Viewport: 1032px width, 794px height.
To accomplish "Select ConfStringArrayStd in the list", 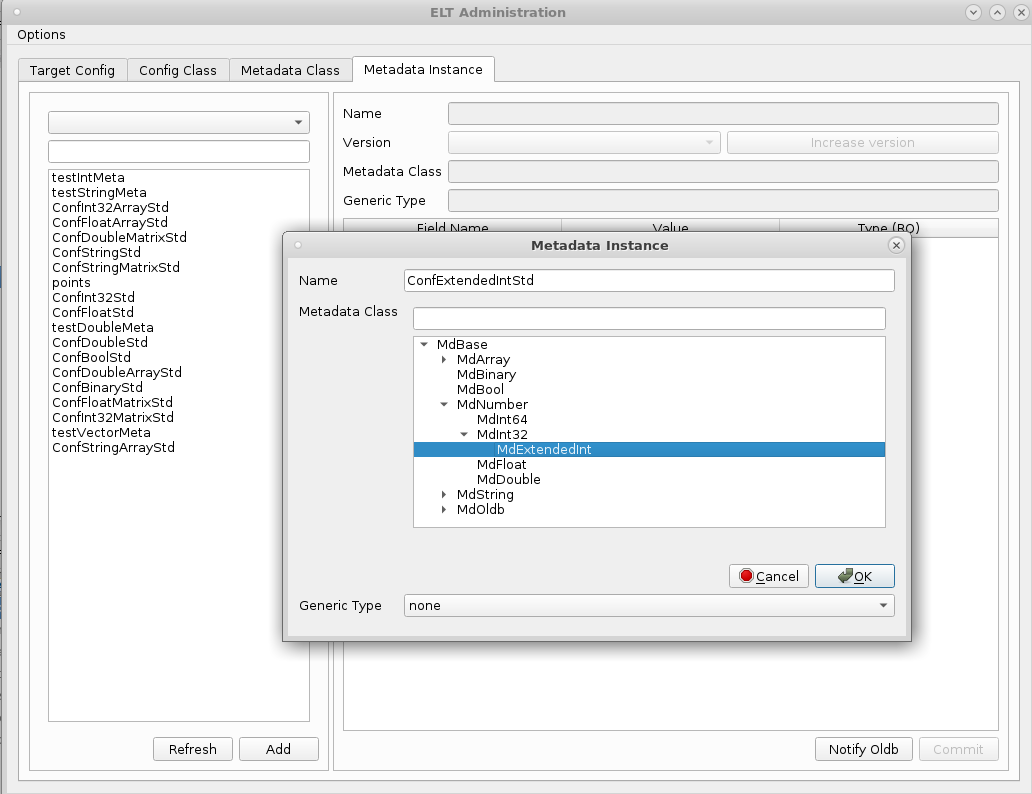I will click(113, 448).
